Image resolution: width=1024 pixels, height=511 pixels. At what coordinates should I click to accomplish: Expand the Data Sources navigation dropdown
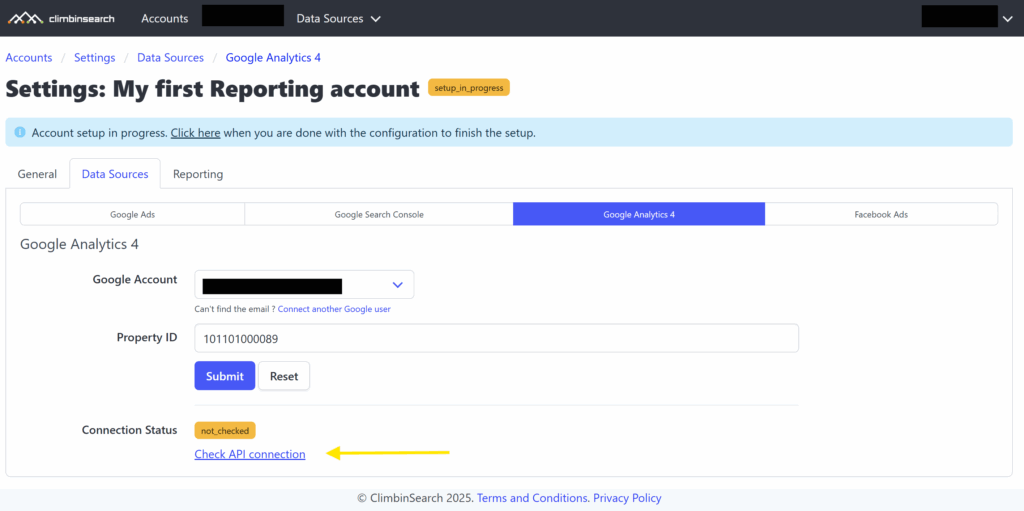[338, 18]
